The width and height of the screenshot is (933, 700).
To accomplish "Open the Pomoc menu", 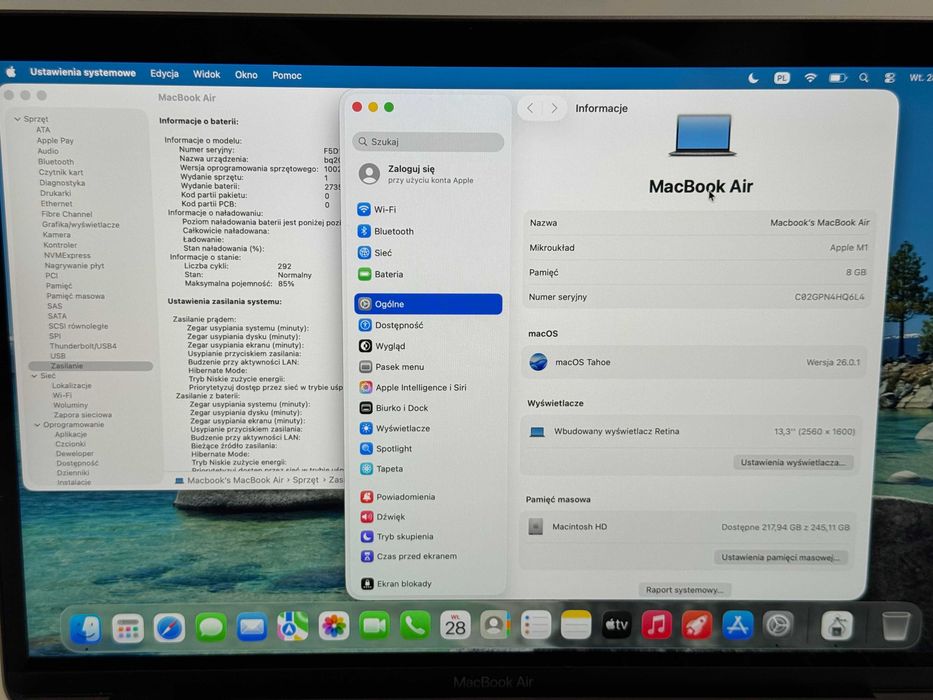I will (x=287, y=76).
